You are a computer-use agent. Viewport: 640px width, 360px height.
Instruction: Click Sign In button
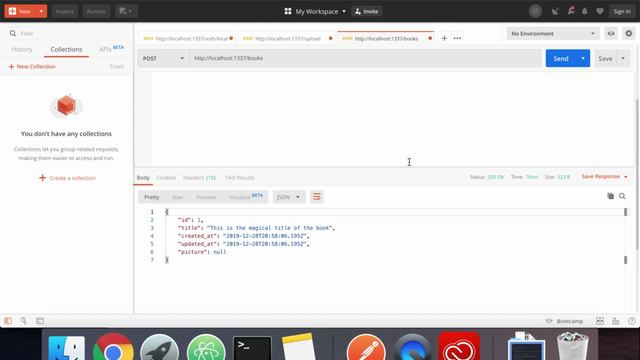(622, 11)
